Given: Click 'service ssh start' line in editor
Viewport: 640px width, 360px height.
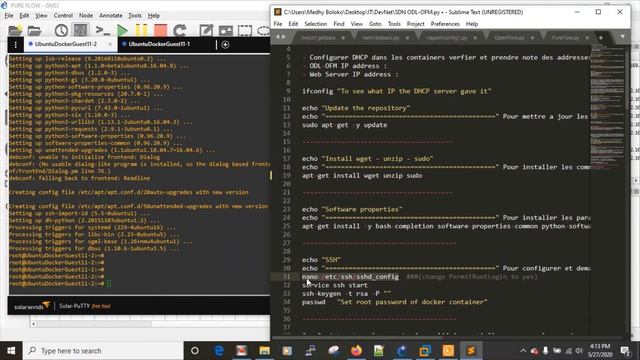Looking at the screenshot, I should click(x=335, y=285).
